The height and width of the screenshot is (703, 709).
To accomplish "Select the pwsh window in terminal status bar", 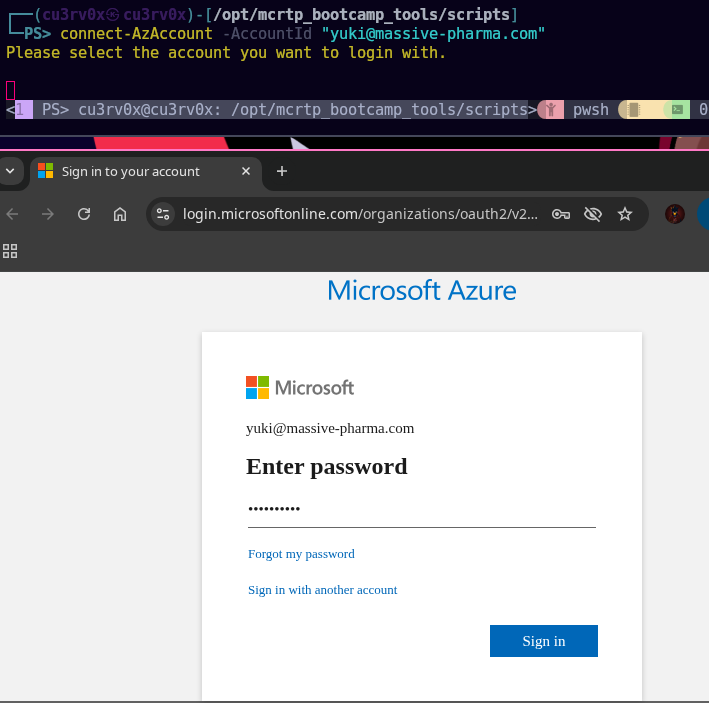I will 590,110.
